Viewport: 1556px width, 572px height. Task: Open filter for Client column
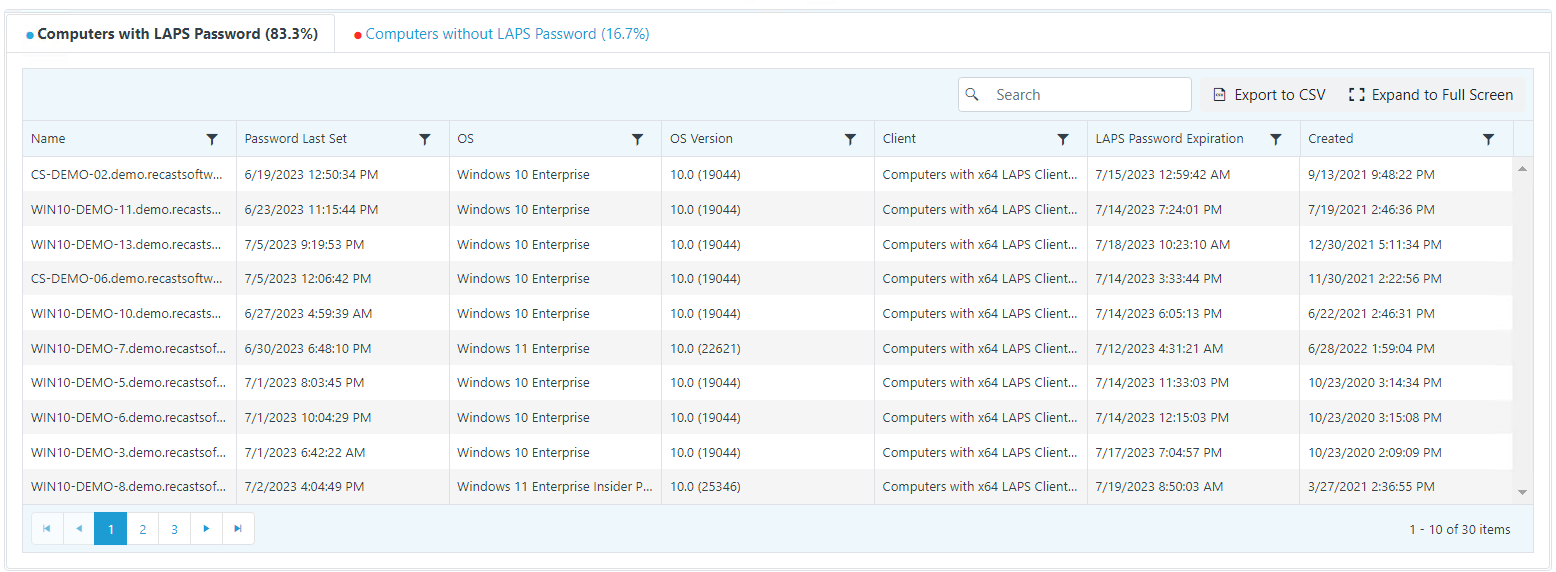[1063, 139]
